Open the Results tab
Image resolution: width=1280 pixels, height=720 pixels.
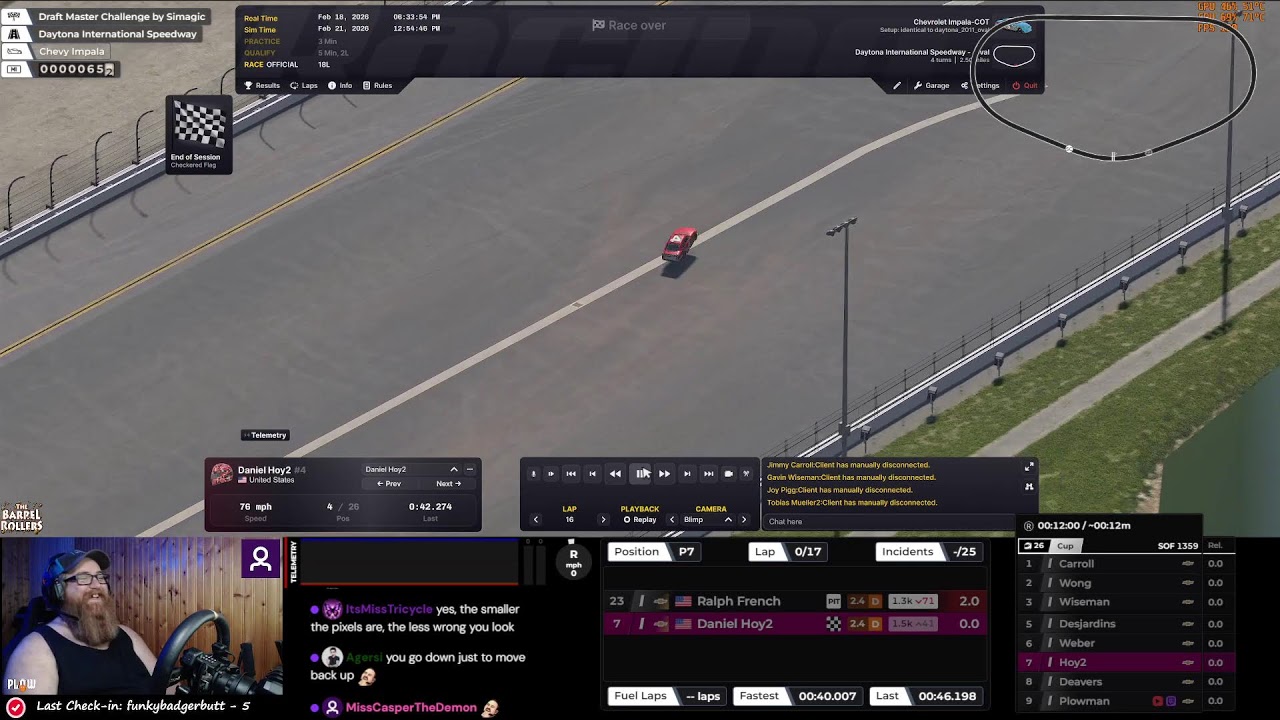(x=262, y=86)
